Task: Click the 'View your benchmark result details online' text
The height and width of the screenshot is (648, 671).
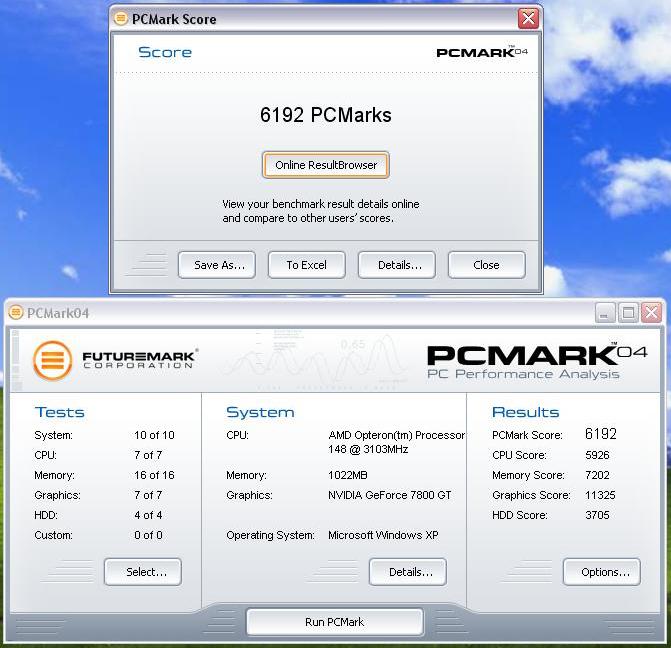Action: [x=321, y=204]
